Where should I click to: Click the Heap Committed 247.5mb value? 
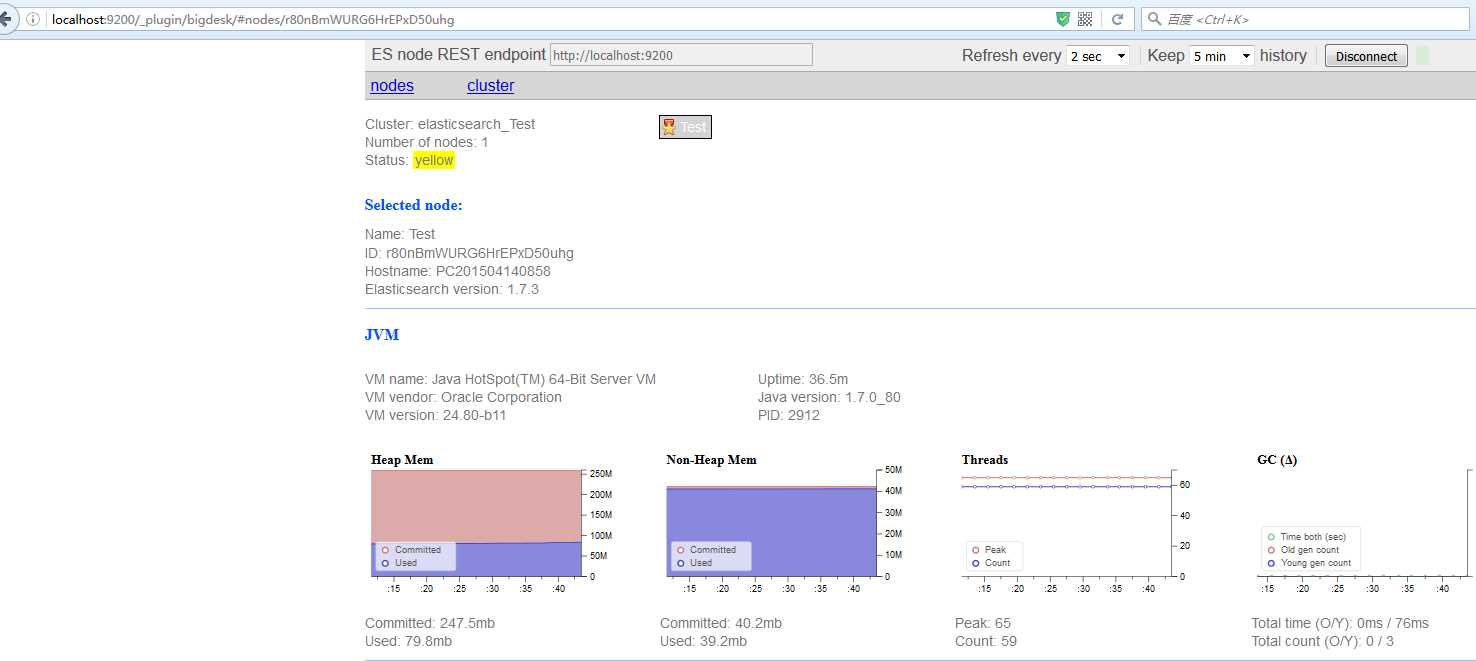[x=430, y=623]
